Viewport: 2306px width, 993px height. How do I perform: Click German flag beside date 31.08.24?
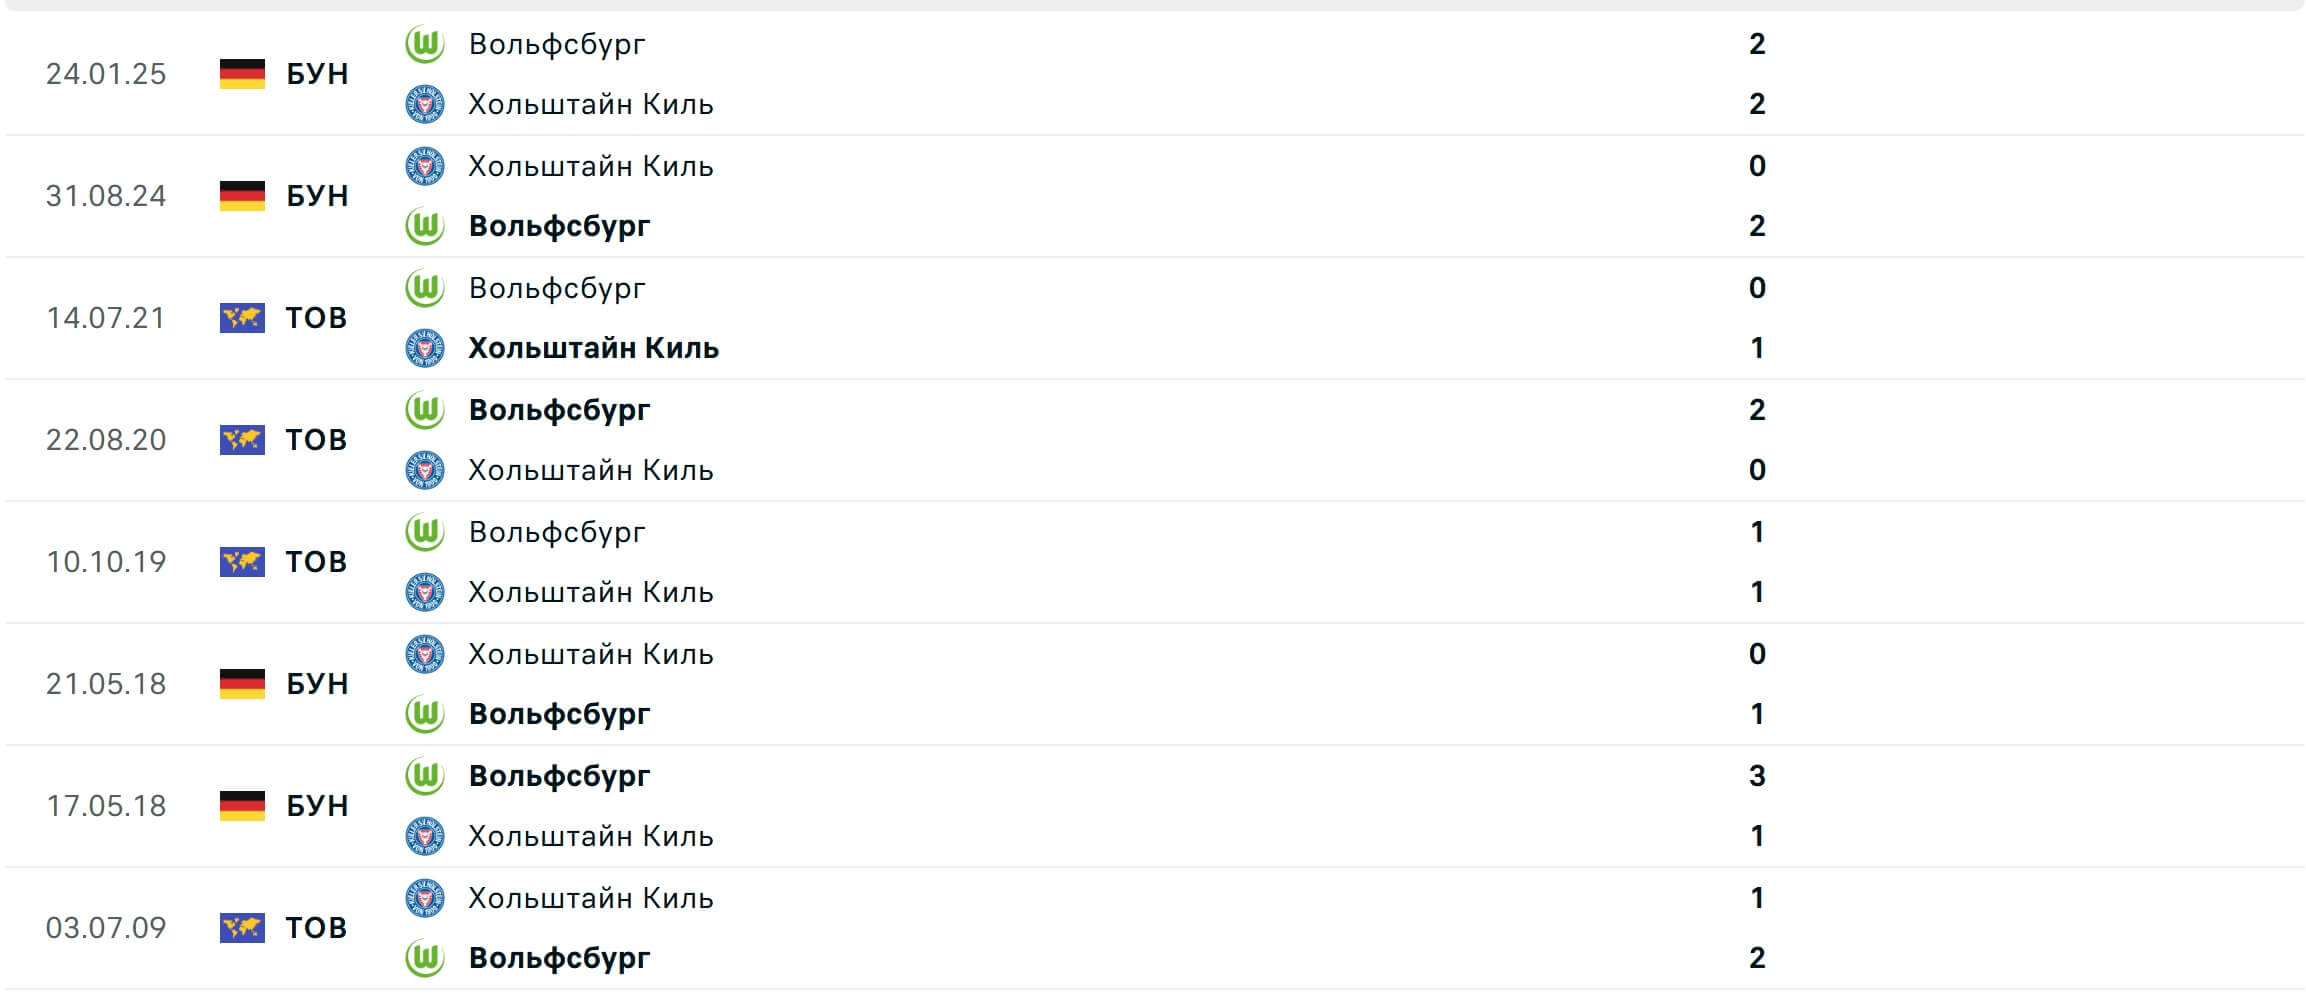[242, 196]
